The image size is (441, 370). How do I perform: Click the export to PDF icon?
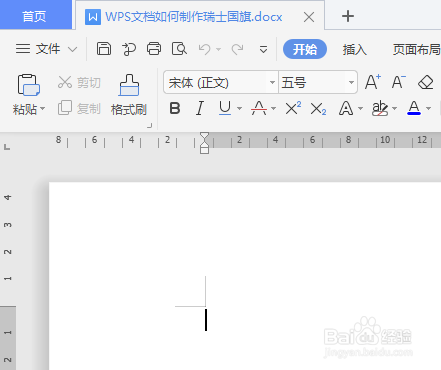click(x=129, y=49)
